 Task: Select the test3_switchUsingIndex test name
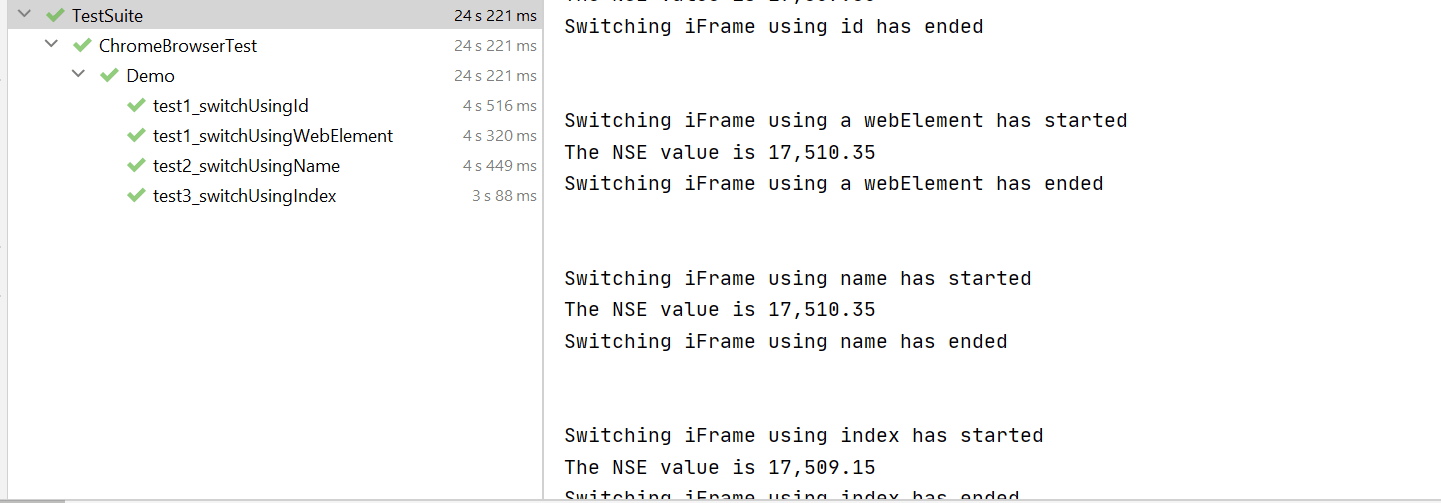click(245, 196)
